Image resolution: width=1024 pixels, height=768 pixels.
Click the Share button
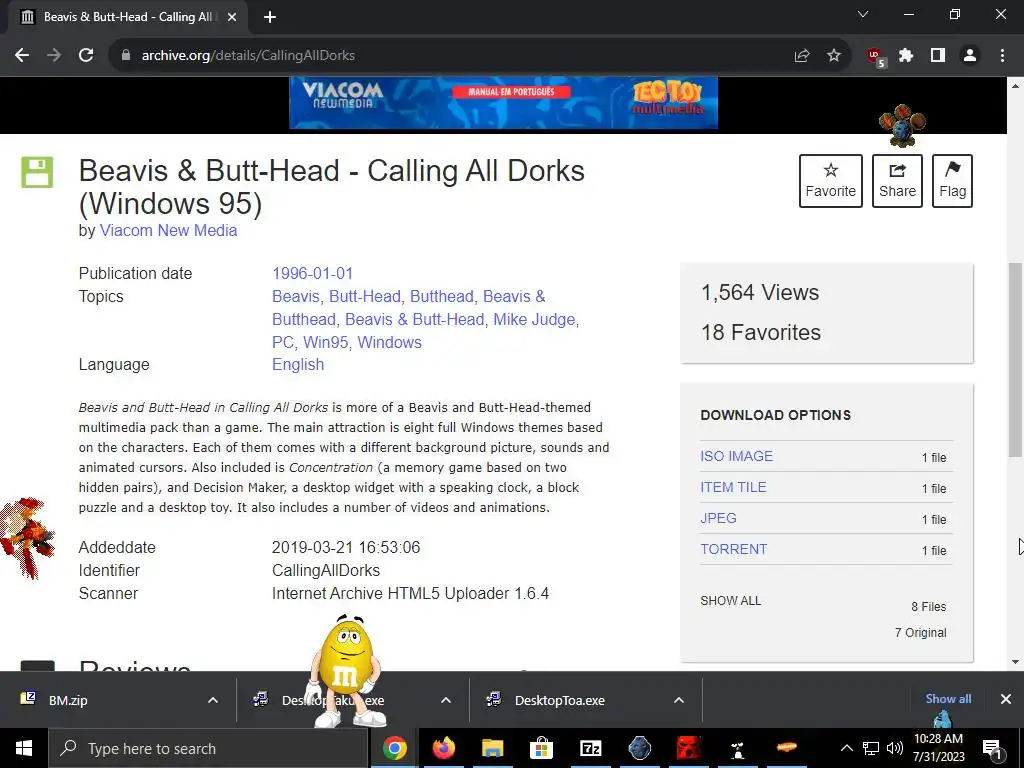coord(897,181)
